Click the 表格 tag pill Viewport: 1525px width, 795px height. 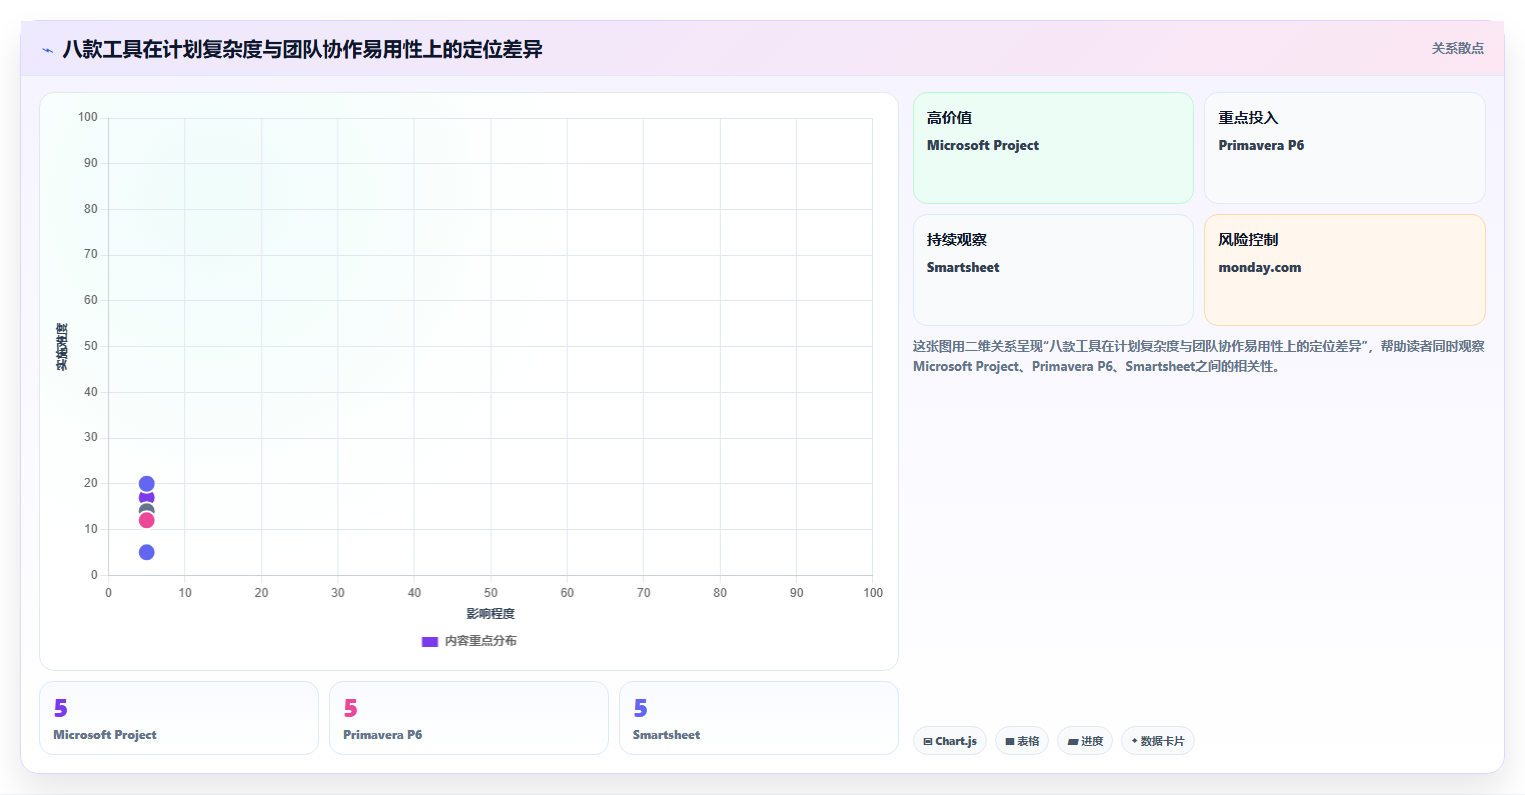pos(1022,741)
